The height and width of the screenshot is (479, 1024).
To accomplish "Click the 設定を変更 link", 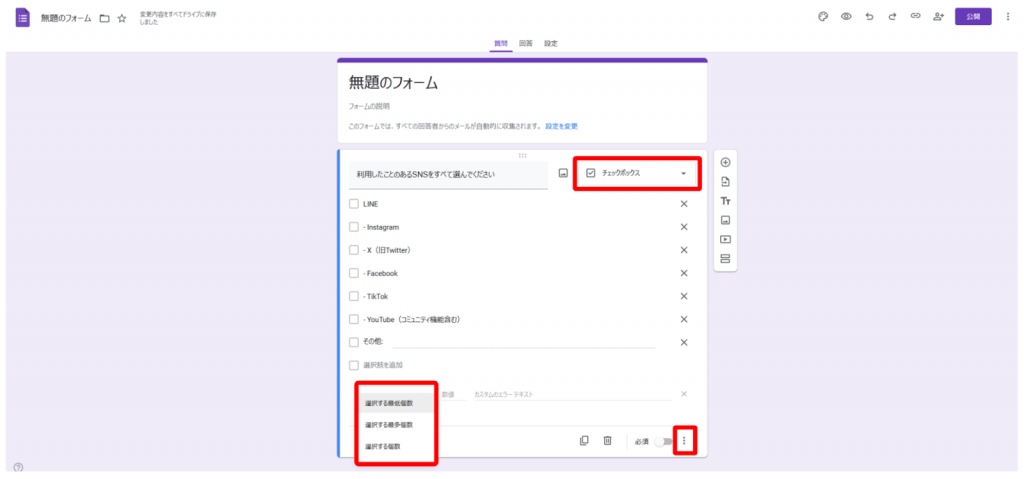I will click(561, 127).
